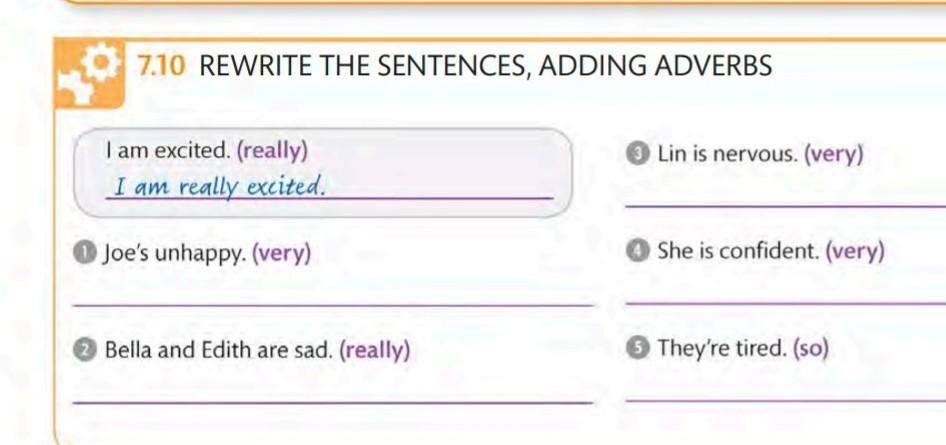
Task: Click the number 1 bullet beside Joe's unhappy
Action: (87, 254)
